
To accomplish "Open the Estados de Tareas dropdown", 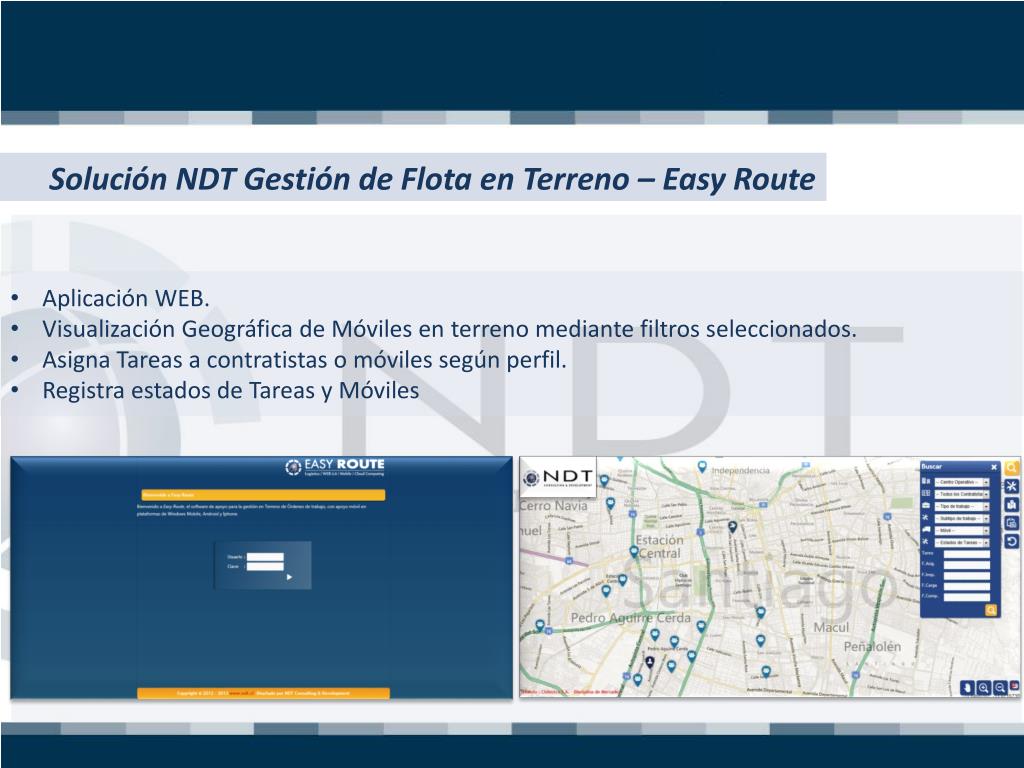I will (x=962, y=543).
